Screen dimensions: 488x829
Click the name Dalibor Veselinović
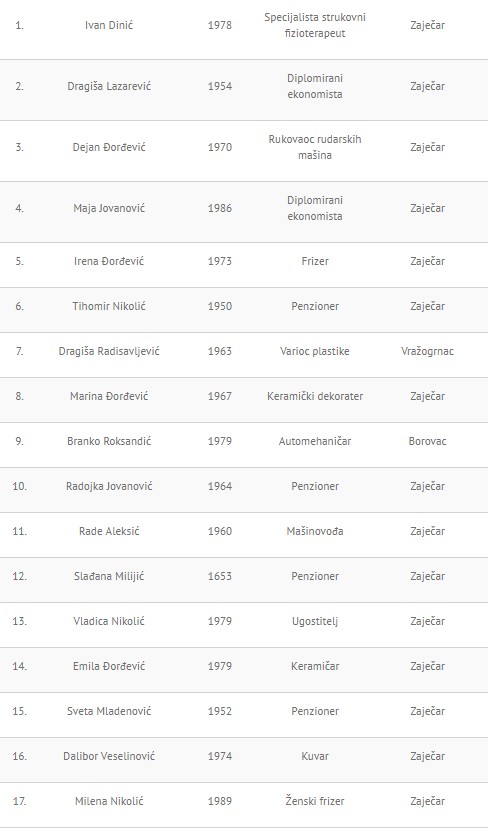pyautogui.click(x=109, y=756)
